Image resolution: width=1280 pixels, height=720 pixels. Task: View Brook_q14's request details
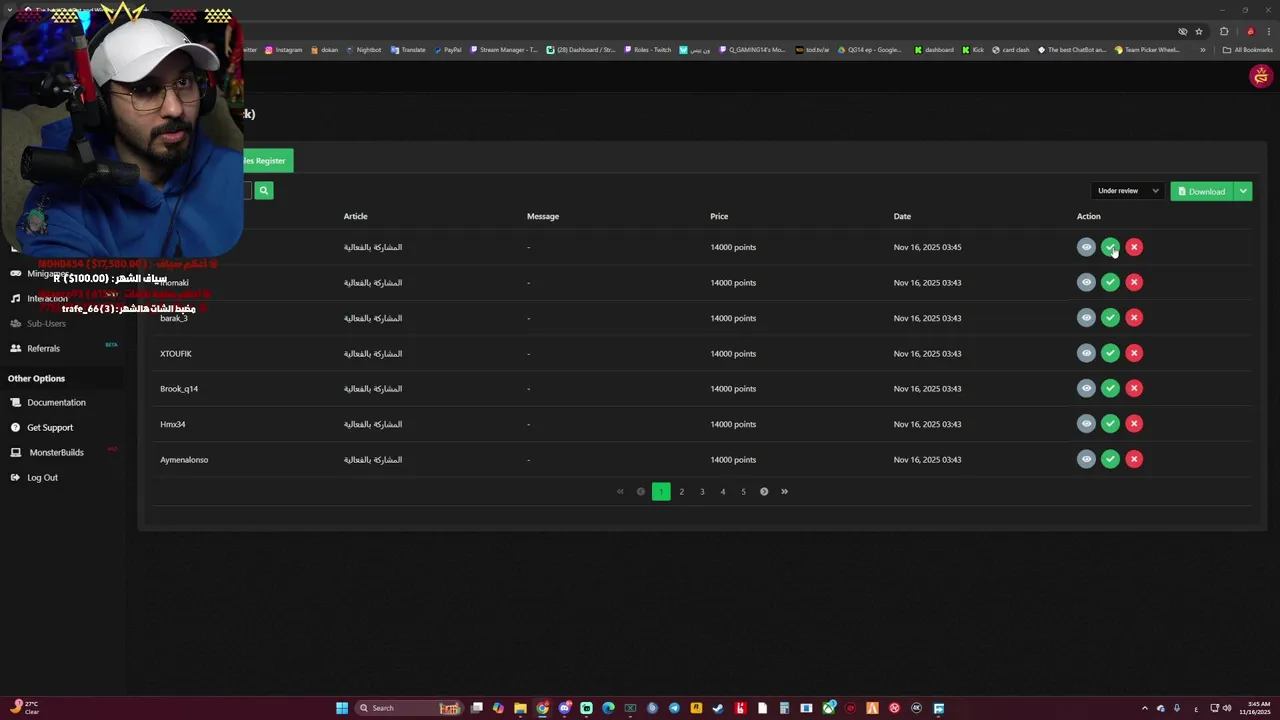click(1086, 388)
